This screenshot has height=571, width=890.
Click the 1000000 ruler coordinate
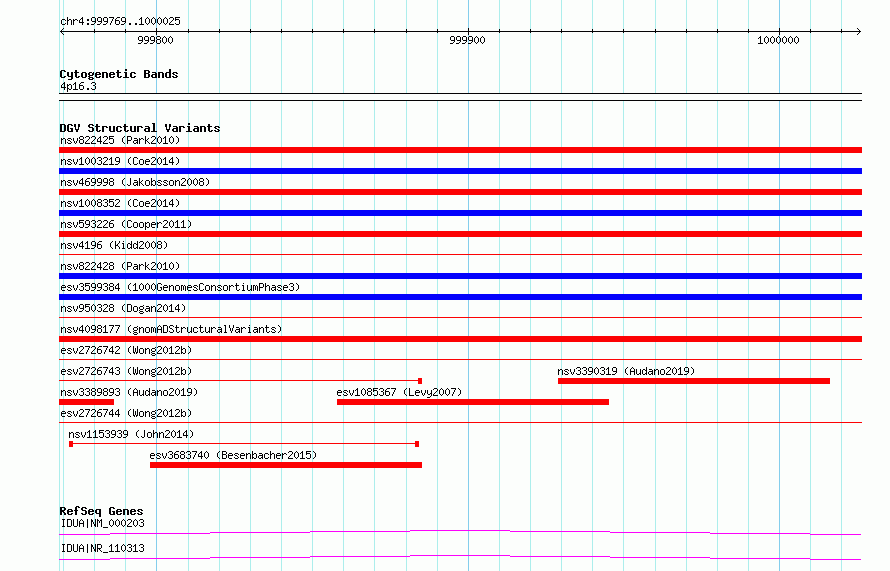click(x=778, y=40)
